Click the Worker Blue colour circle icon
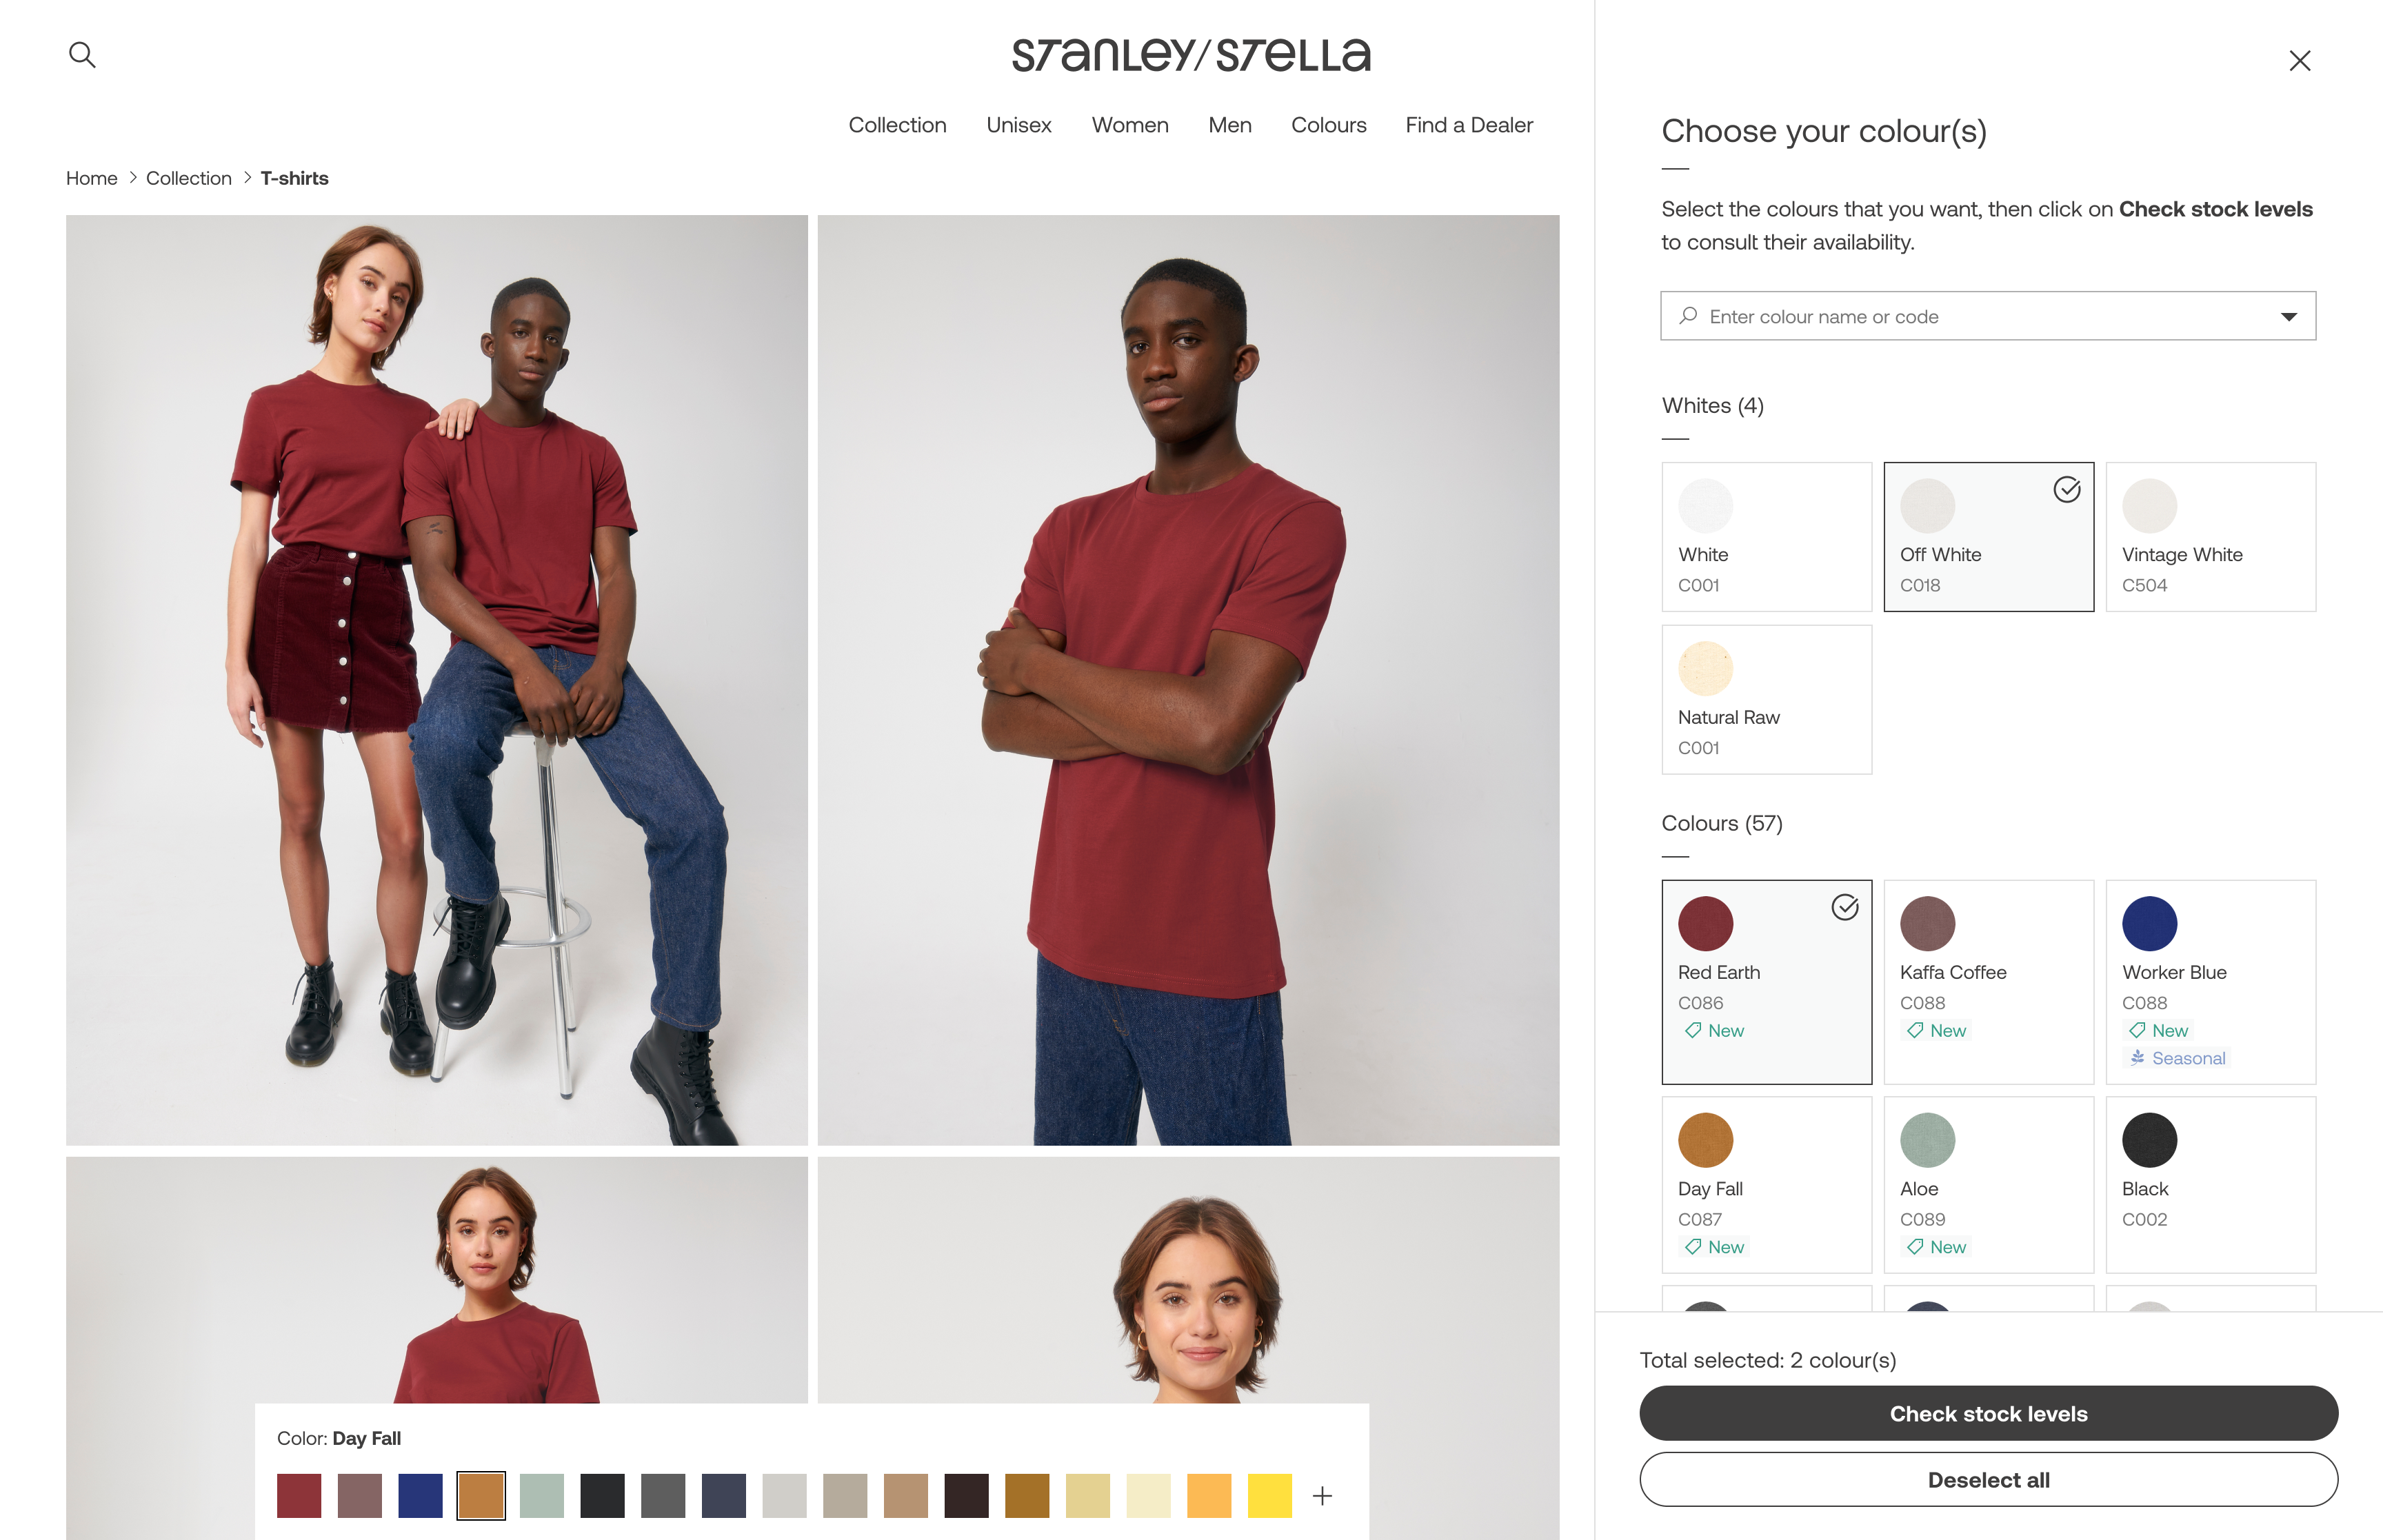 coord(2149,923)
